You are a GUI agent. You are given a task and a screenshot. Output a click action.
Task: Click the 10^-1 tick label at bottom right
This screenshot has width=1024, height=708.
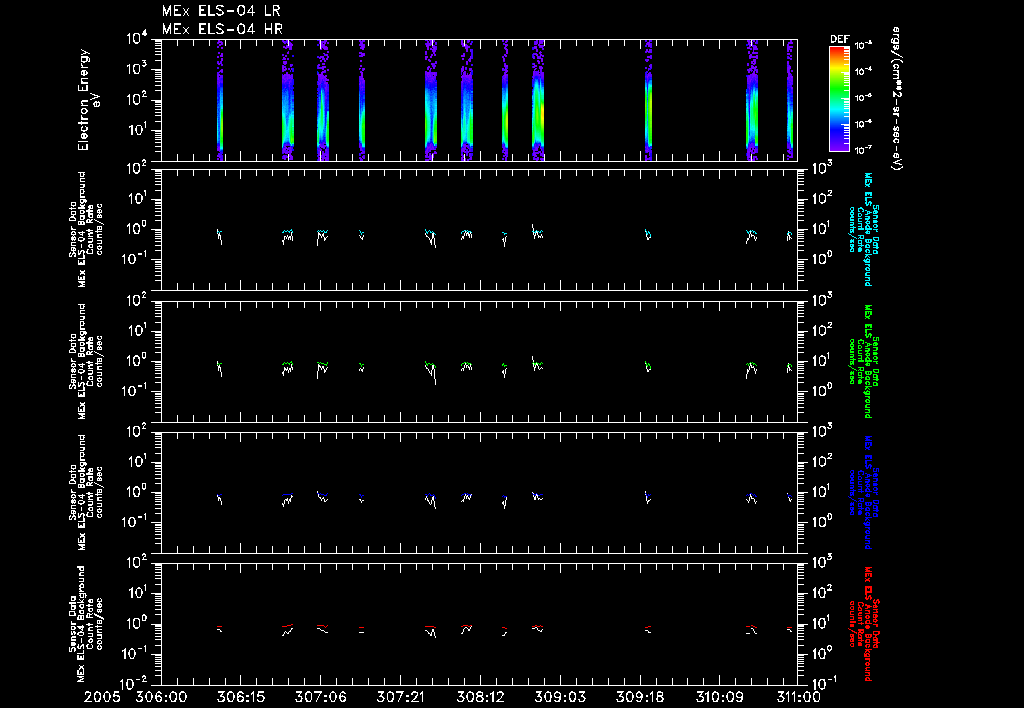822,683
